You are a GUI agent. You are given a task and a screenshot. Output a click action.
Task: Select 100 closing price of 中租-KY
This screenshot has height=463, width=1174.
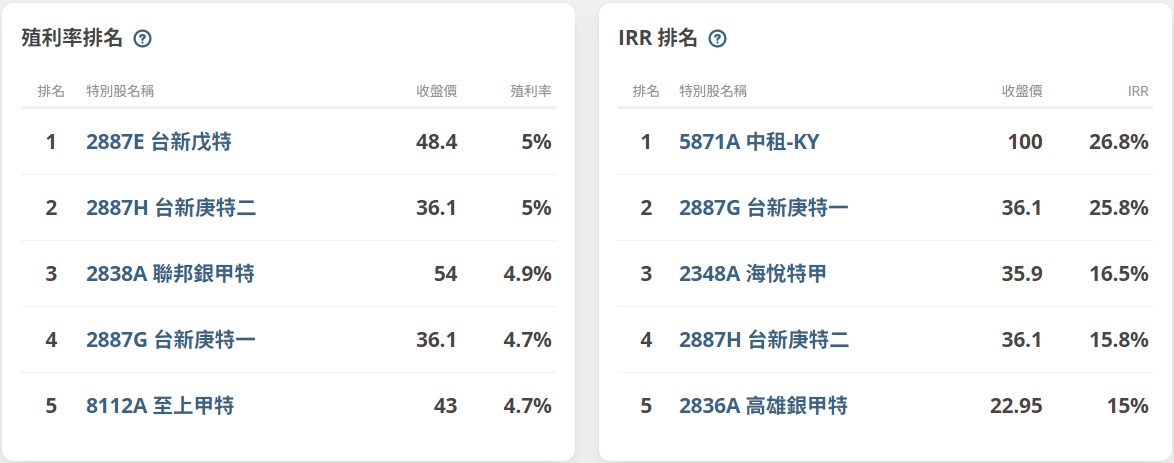point(1027,142)
